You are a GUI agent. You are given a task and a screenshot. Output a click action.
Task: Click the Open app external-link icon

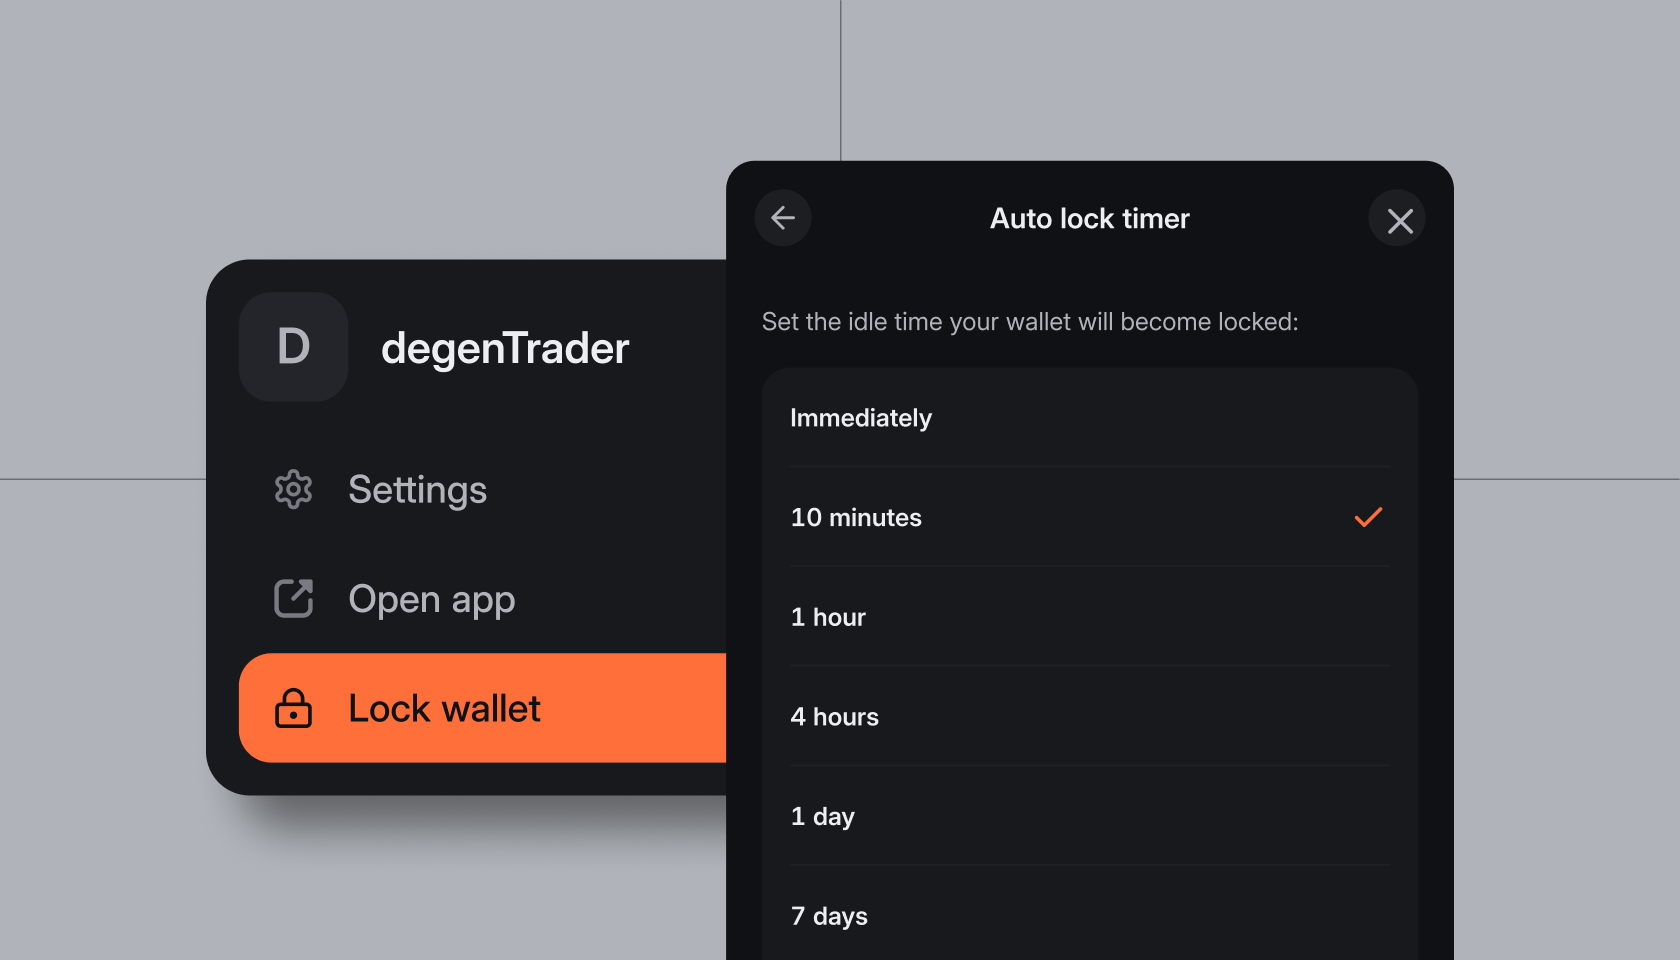[293, 599]
